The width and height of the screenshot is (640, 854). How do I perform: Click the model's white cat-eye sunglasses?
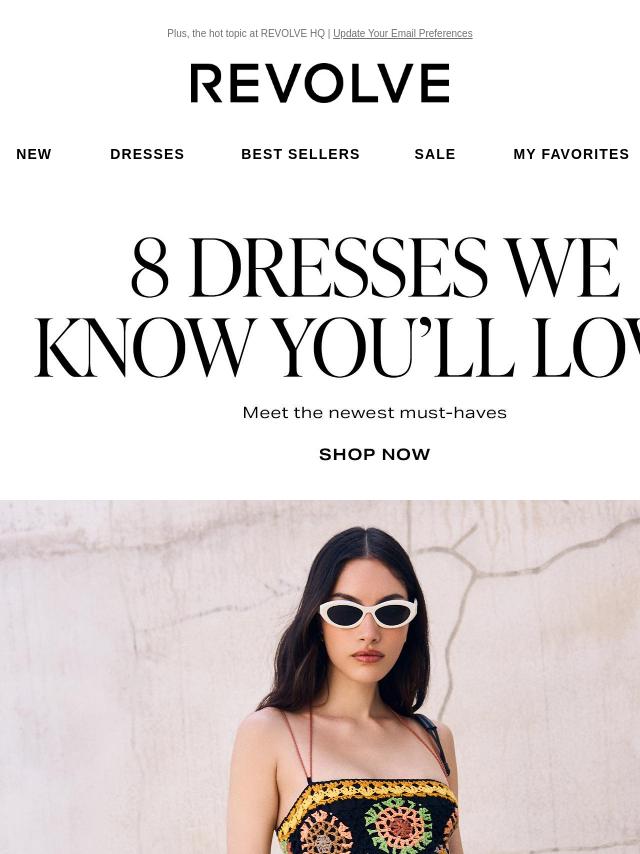point(369,612)
